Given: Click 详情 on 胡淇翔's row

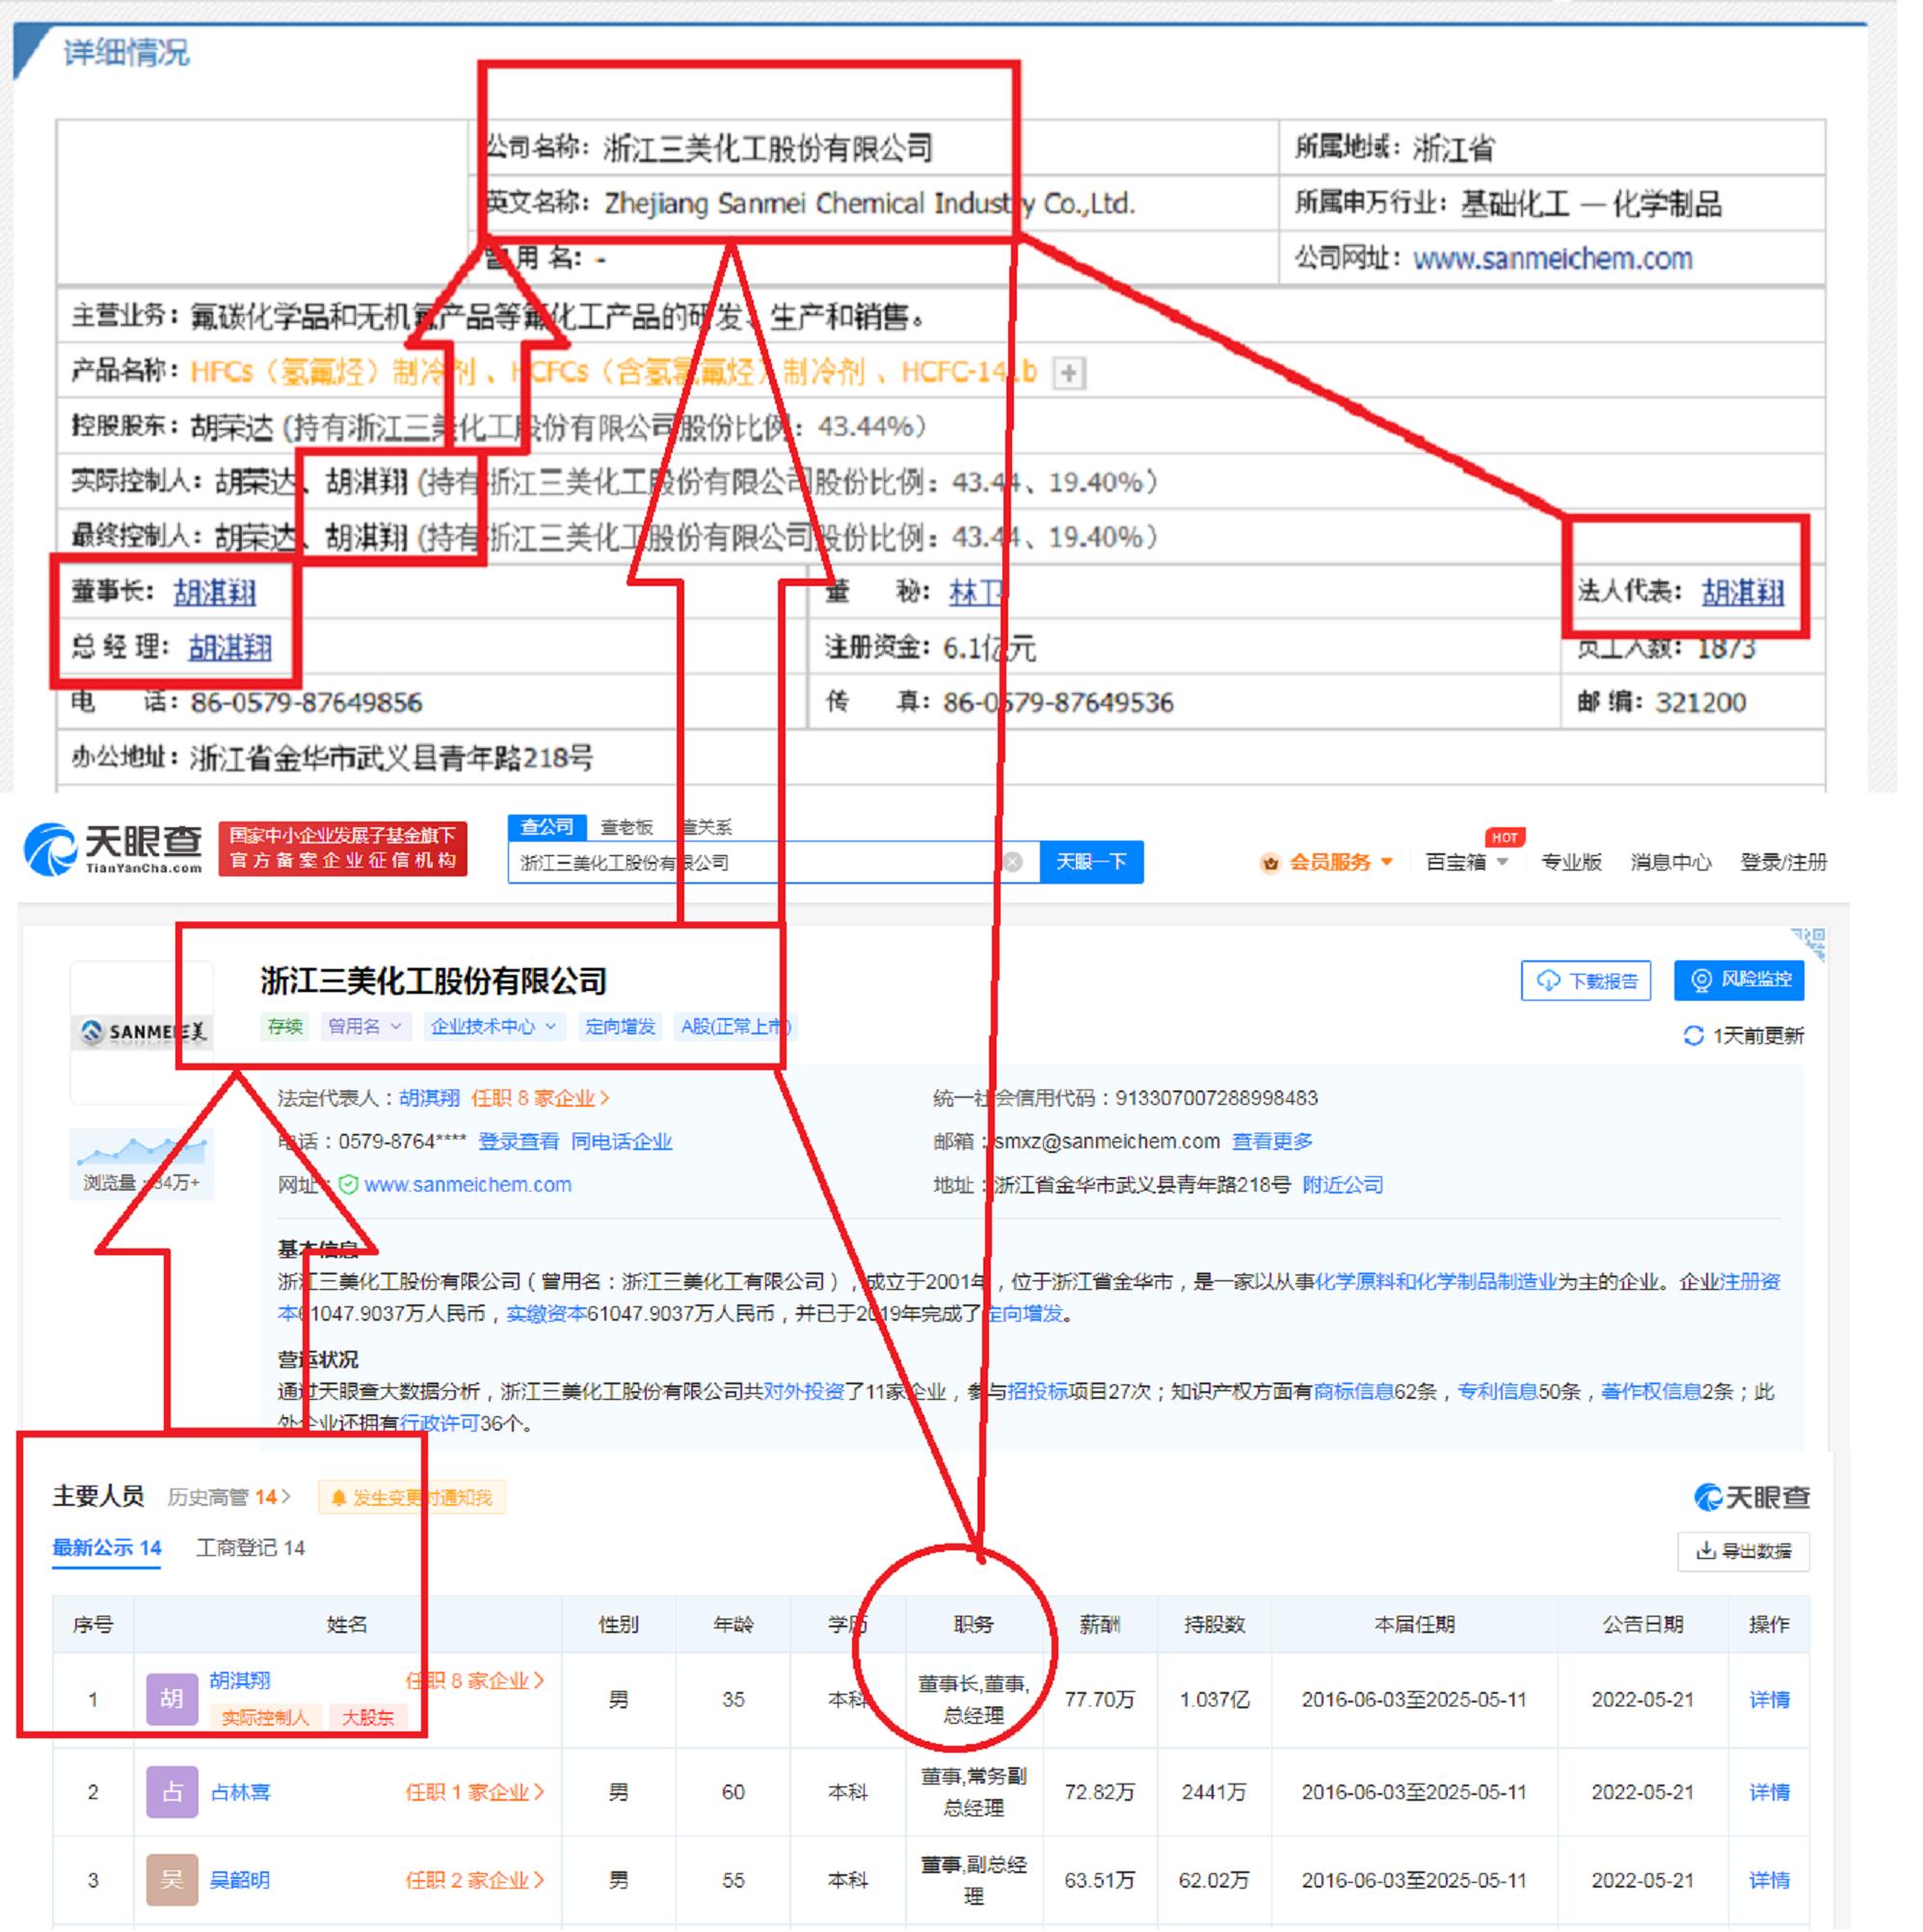Looking at the screenshot, I should tap(1770, 1699).
